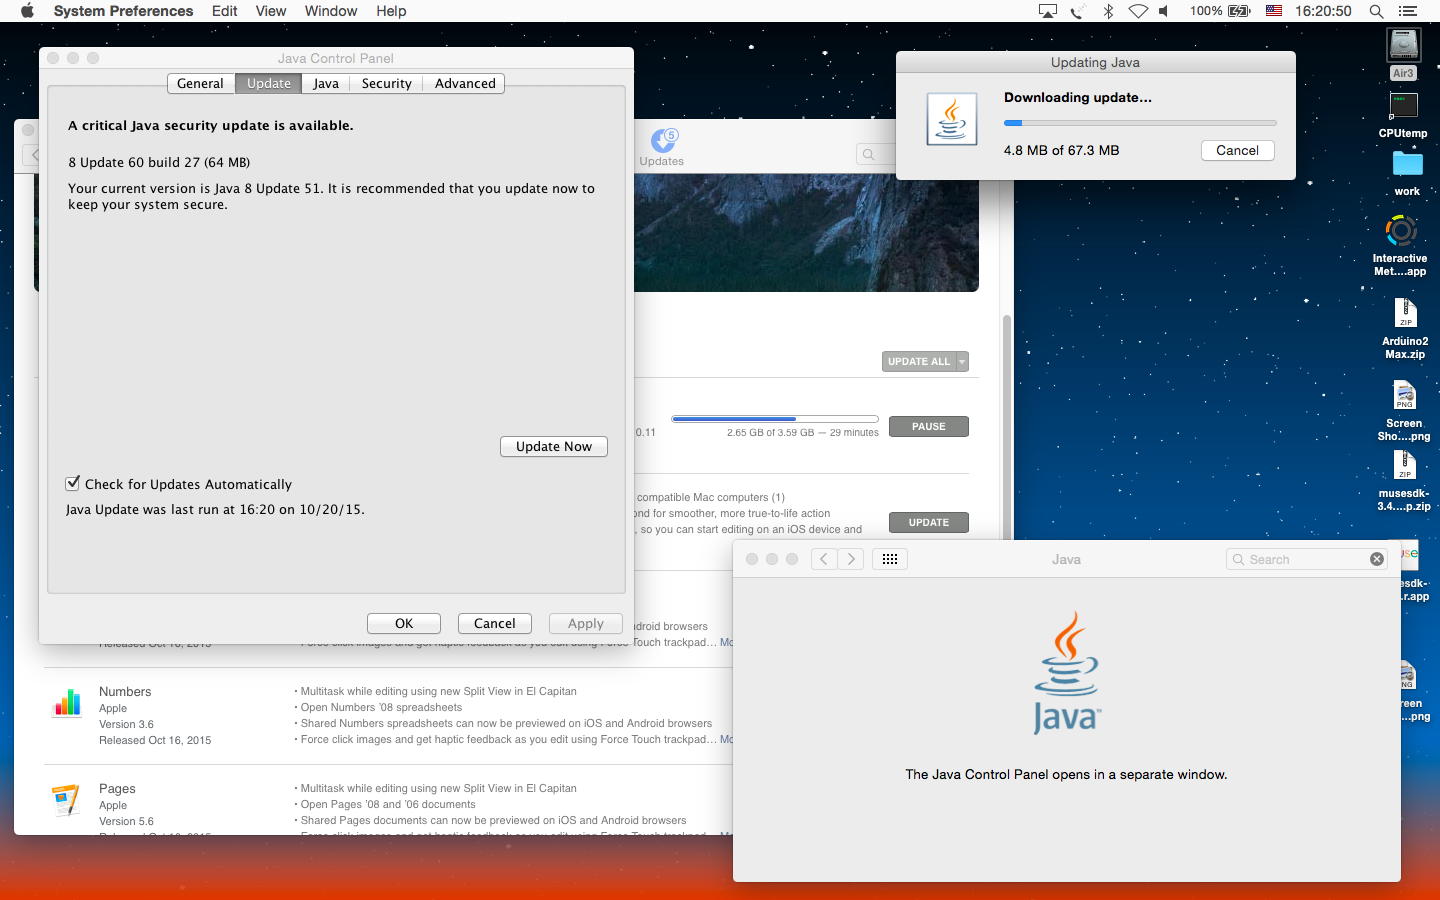Pause the App Store download
The height and width of the screenshot is (900, 1440).
[x=929, y=426]
